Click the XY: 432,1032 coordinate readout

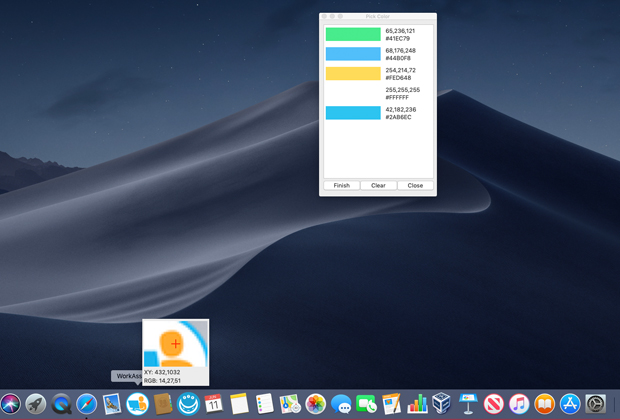pyautogui.click(x=162, y=372)
